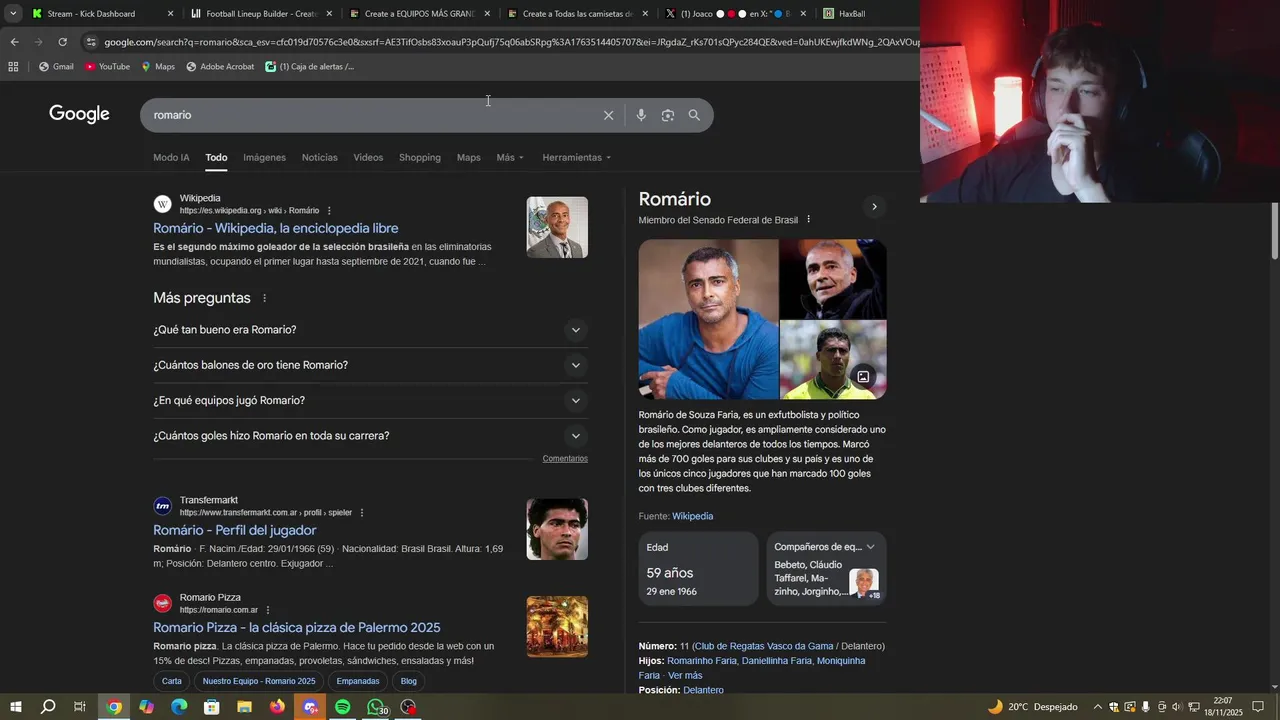The width and height of the screenshot is (1280, 720).
Task: Open WhatsApp from the taskbar
Action: pos(376,707)
